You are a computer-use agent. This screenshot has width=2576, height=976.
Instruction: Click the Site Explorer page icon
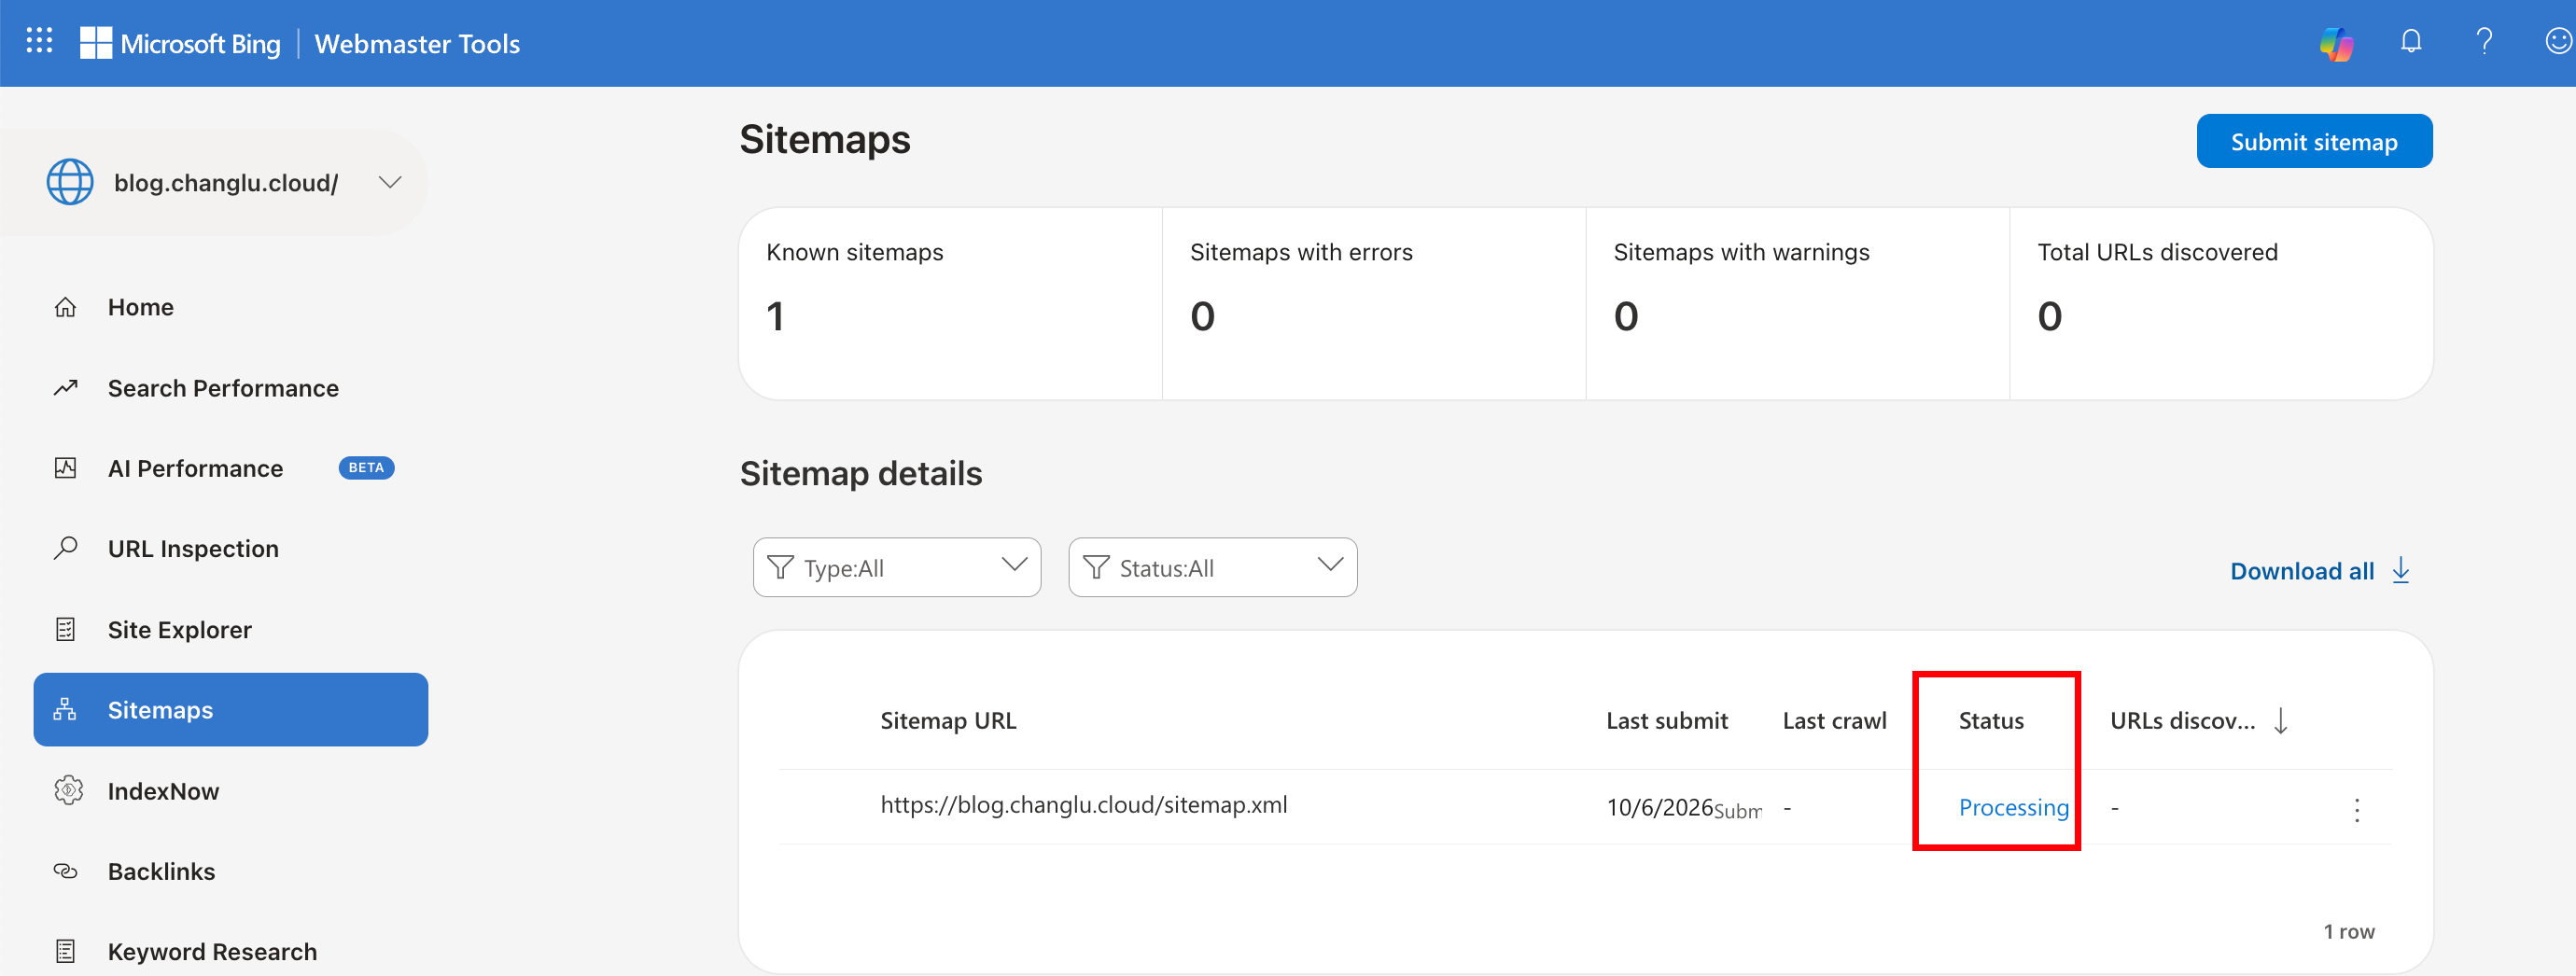(x=66, y=629)
